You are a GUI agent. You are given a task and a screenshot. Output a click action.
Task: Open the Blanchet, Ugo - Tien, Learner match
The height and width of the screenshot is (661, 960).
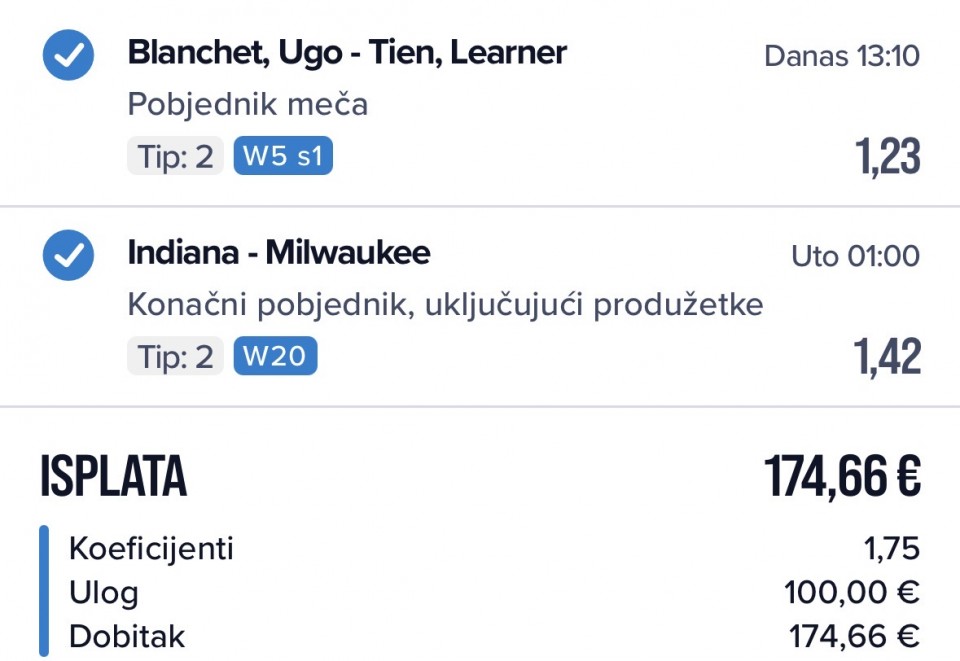pos(347,53)
